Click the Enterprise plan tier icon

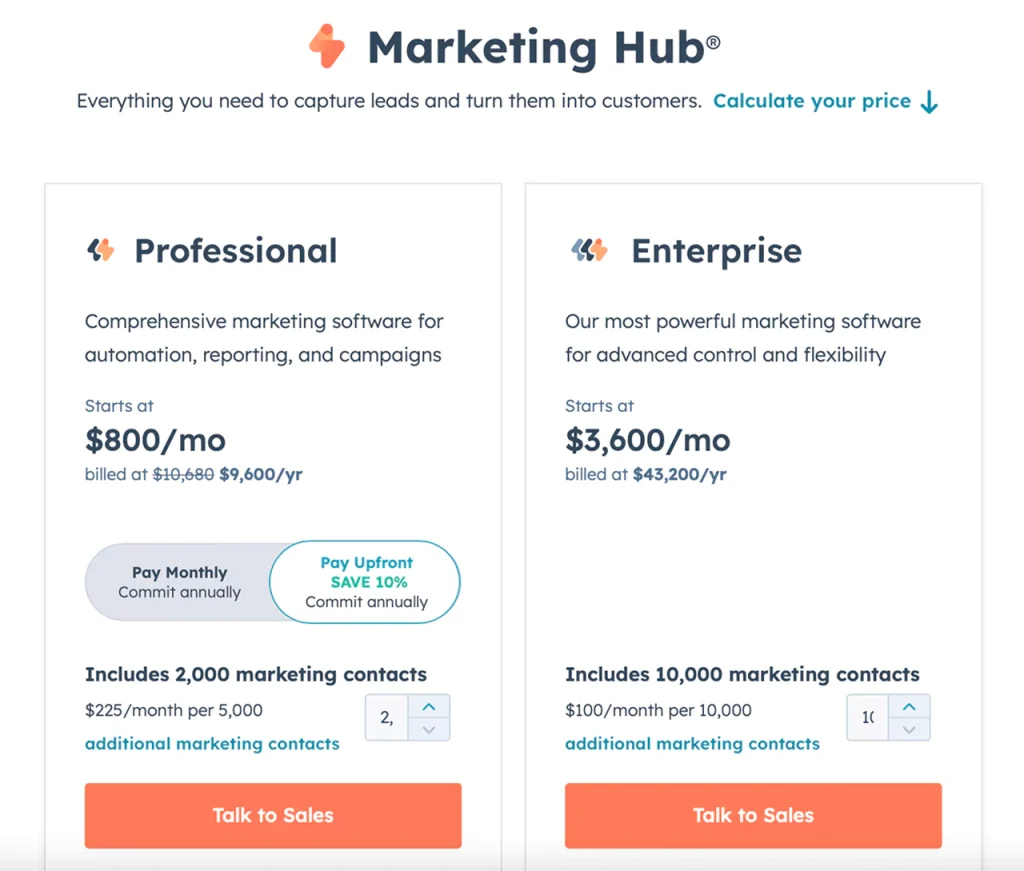pyautogui.click(x=589, y=250)
